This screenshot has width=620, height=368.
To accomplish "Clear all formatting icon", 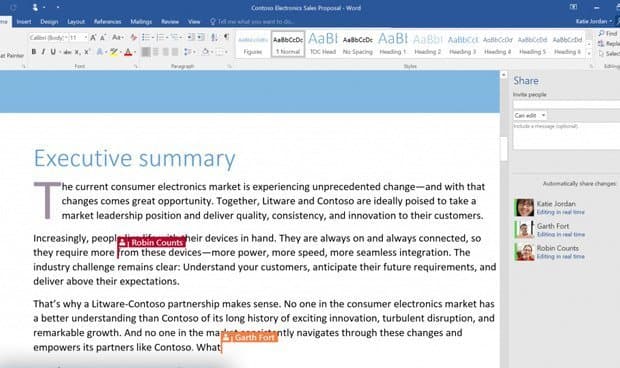I will [134, 38].
